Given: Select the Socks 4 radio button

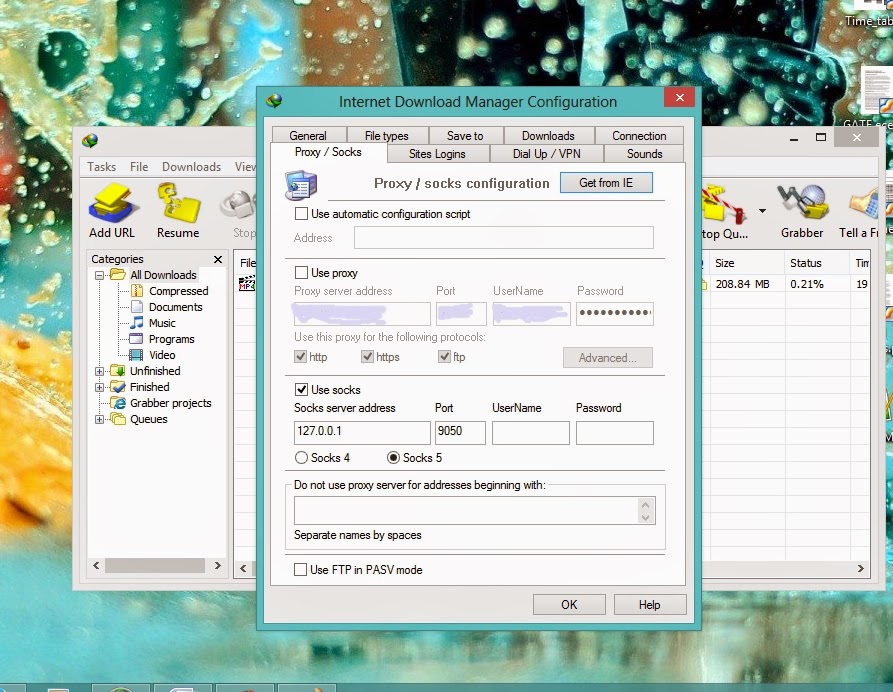Looking at the screenshot, I should 301,458.
